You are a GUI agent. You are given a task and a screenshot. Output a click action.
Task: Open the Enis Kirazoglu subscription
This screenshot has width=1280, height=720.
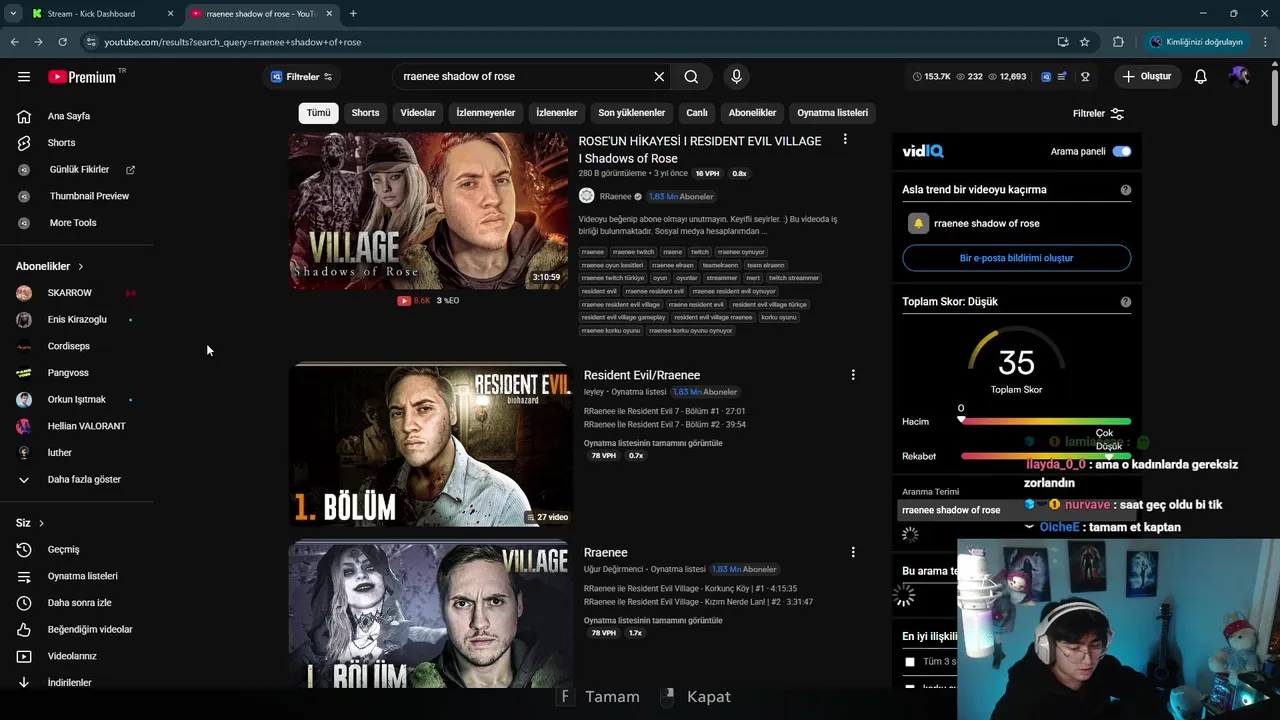coord(76,320)
